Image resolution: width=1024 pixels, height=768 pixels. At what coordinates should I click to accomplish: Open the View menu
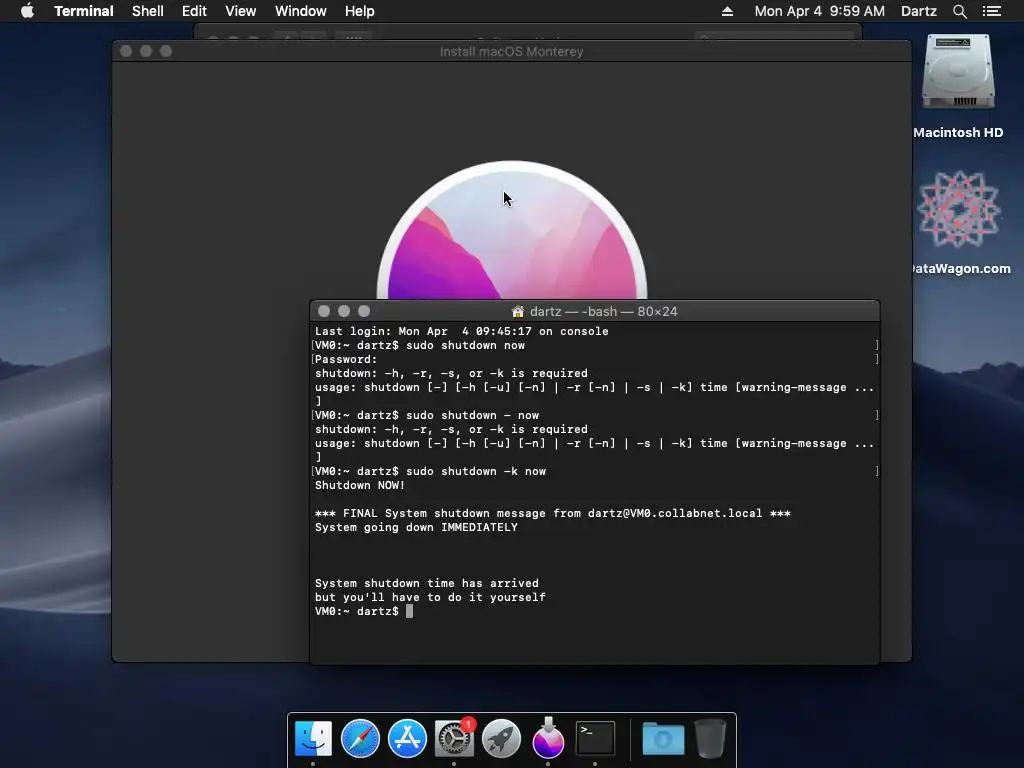coord(240,11)
